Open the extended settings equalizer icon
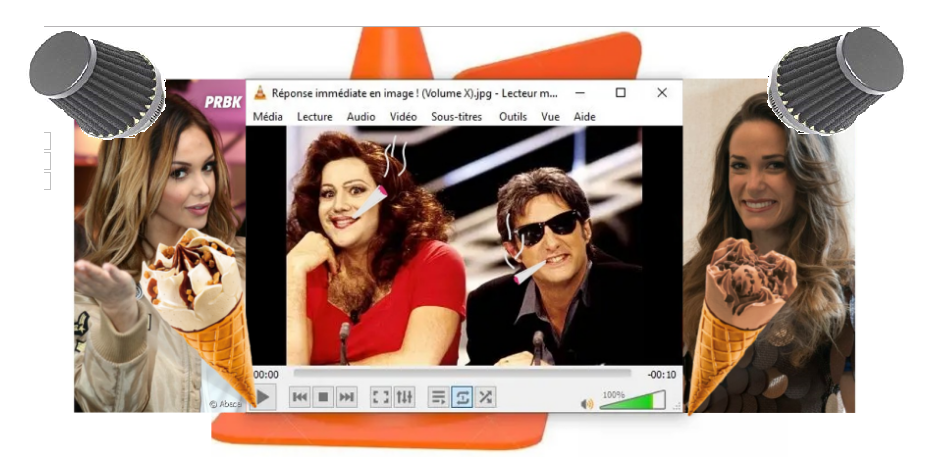This screenshot has width=933, height=458. pyautogui.click(x=404, y=397)
